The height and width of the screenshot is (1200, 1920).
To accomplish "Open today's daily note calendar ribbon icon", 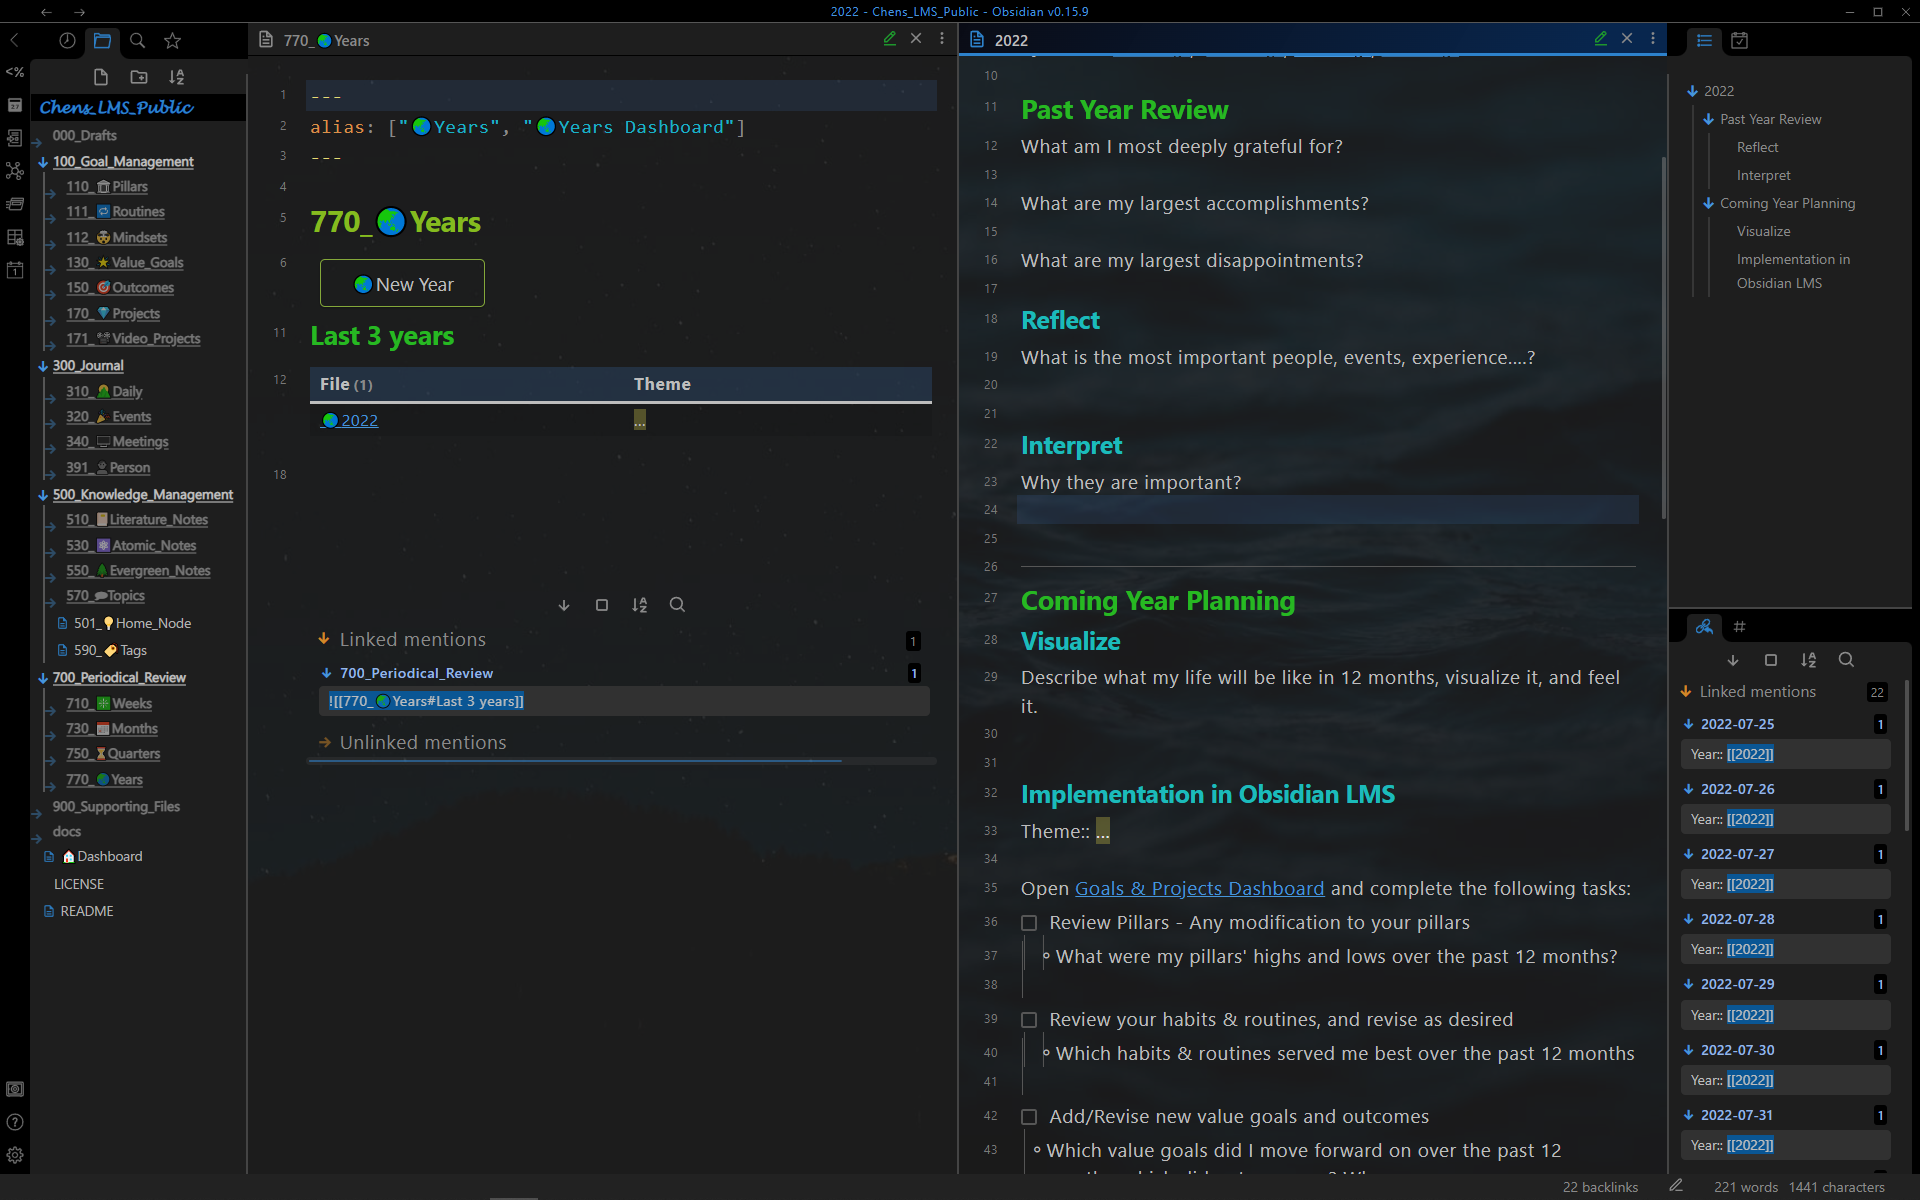I will pos(15,270).
